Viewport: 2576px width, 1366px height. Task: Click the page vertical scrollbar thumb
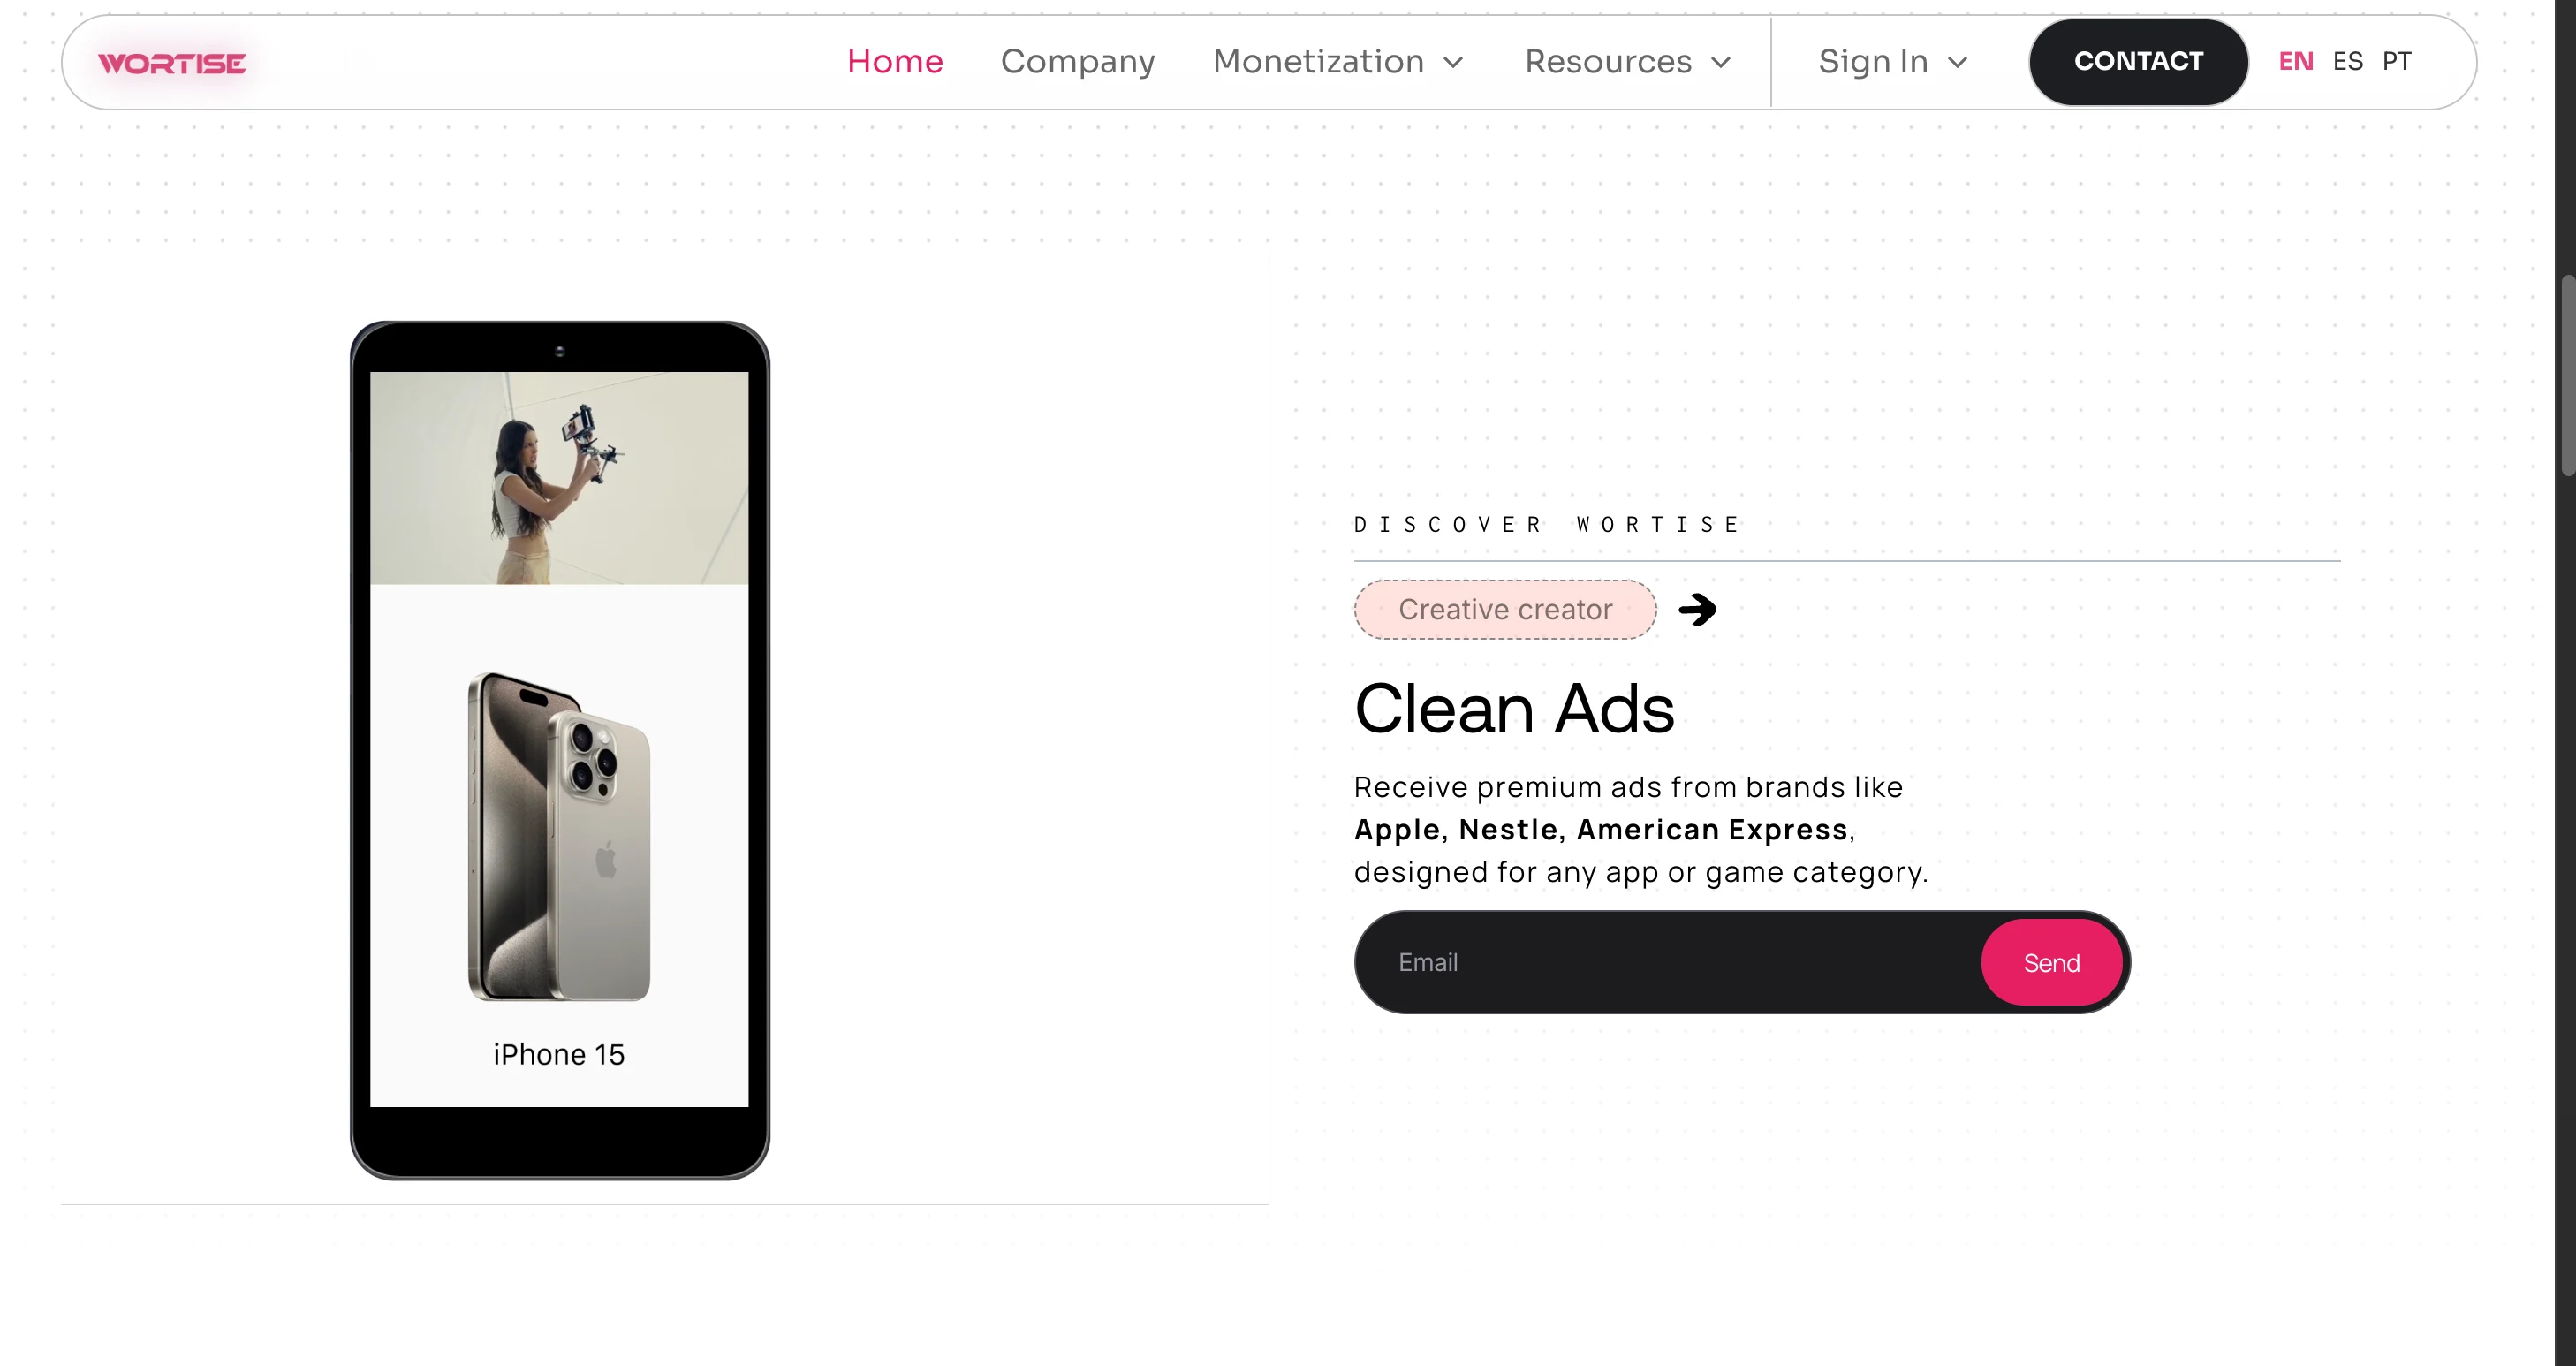click(x=2566, y=375)
